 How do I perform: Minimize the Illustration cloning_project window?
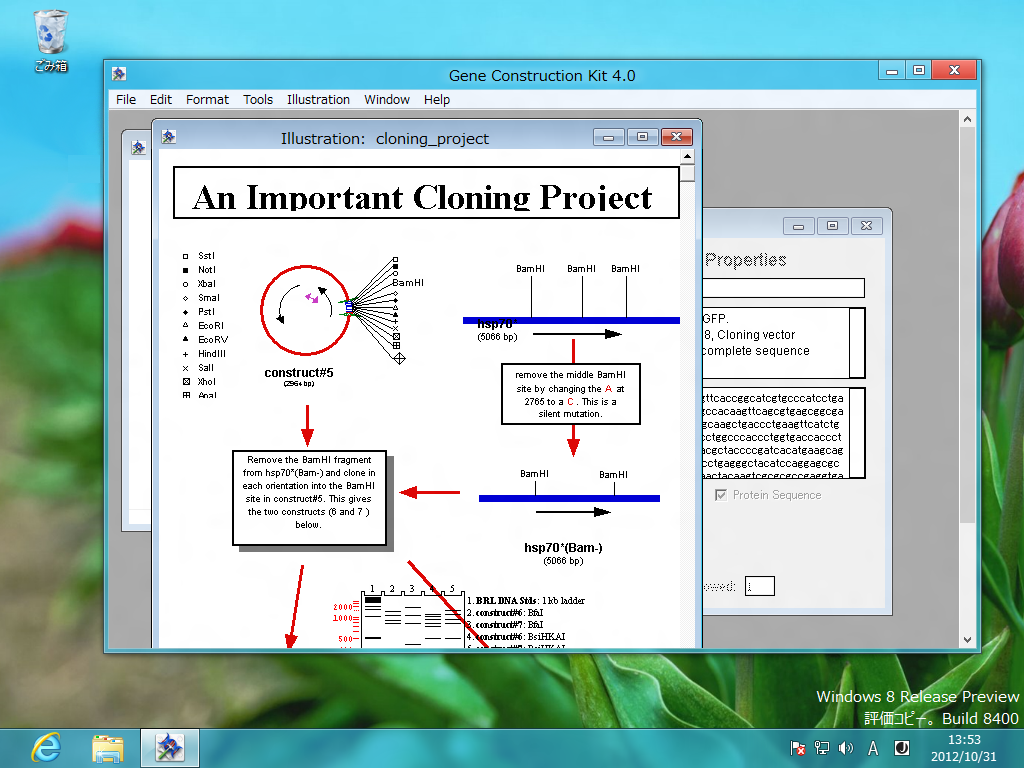coord(609,137)
